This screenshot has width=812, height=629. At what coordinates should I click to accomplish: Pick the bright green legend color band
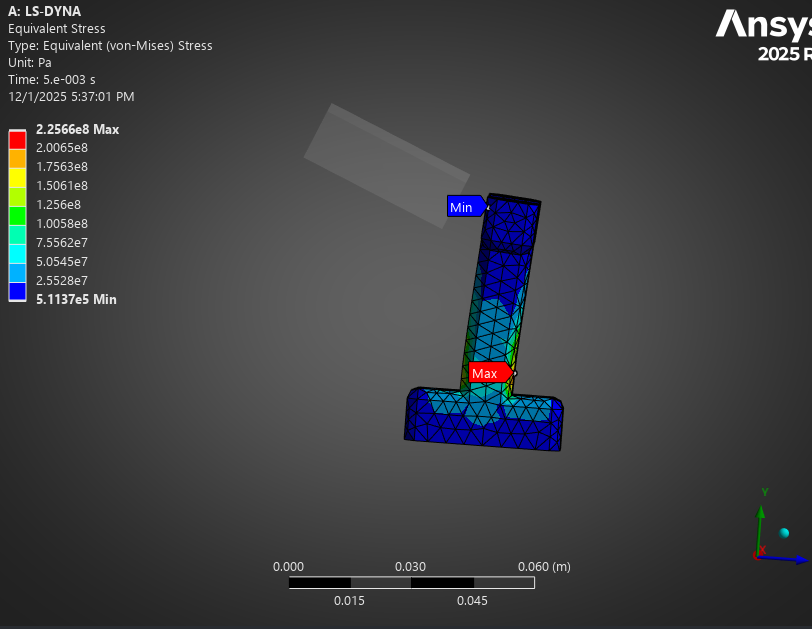pyautogui.click(x=17, y=215)
